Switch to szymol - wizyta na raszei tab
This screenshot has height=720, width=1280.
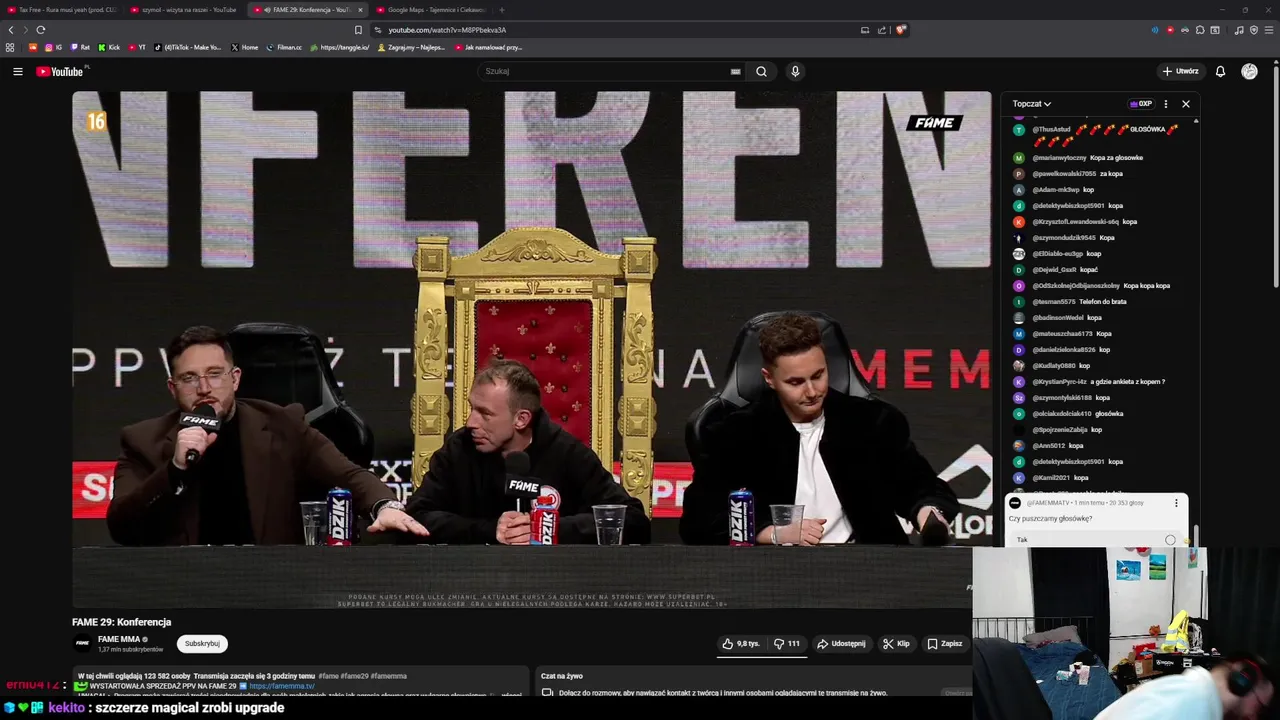[183, 10]
